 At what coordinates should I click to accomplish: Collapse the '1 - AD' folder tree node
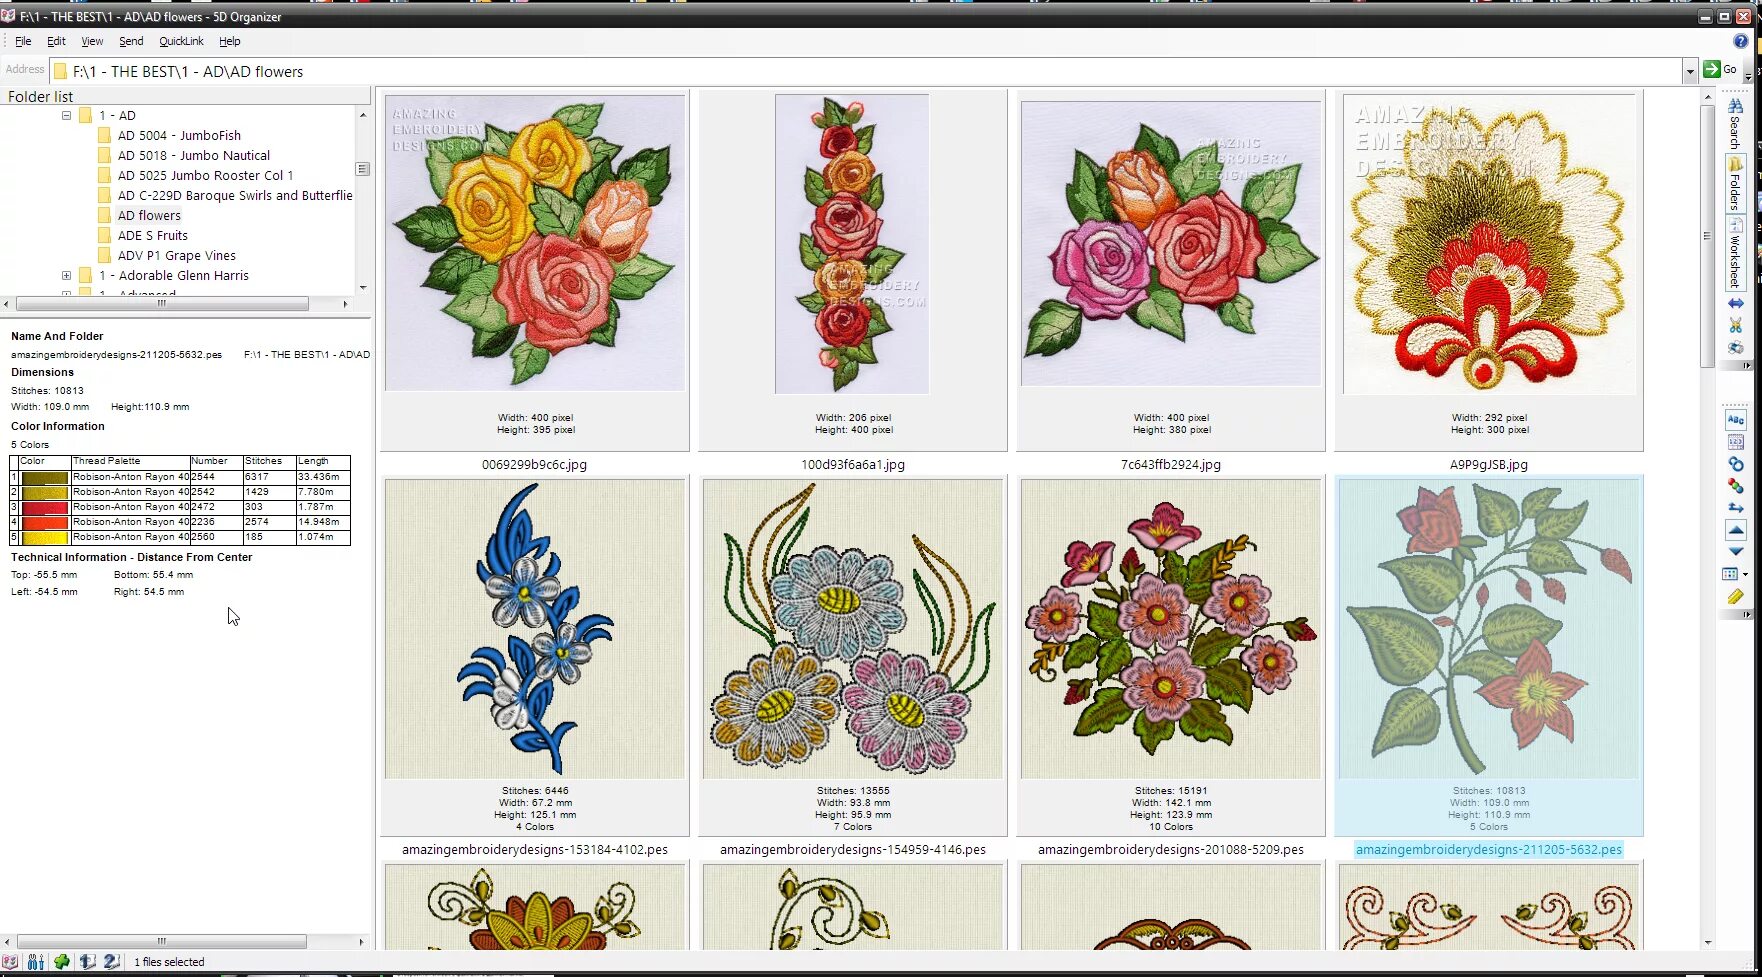coord(66,115)
